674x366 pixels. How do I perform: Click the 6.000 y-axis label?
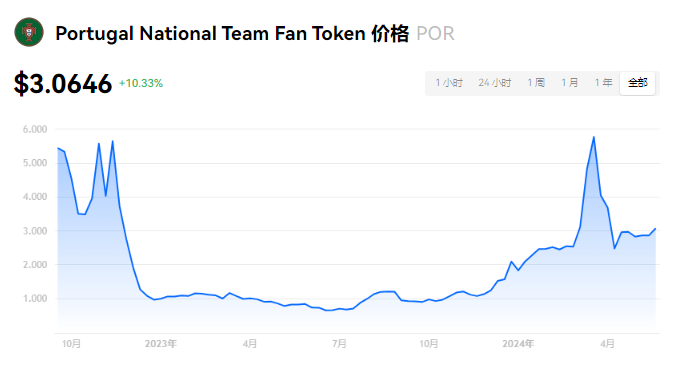click(35, 129)
